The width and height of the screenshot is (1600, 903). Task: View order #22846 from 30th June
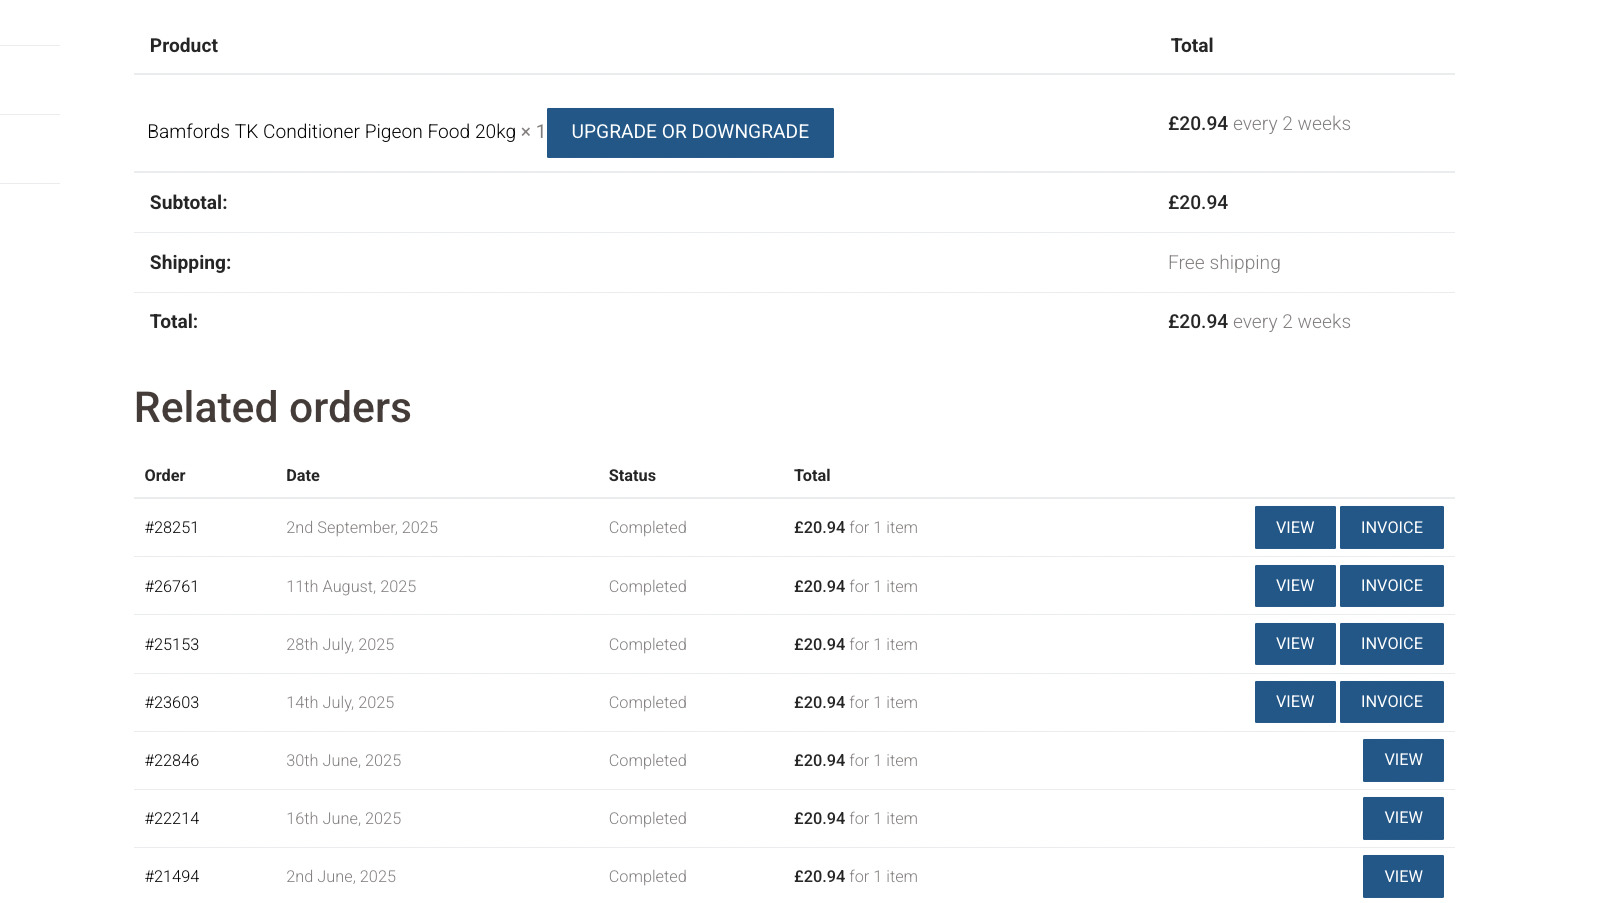click(1402, 759)
